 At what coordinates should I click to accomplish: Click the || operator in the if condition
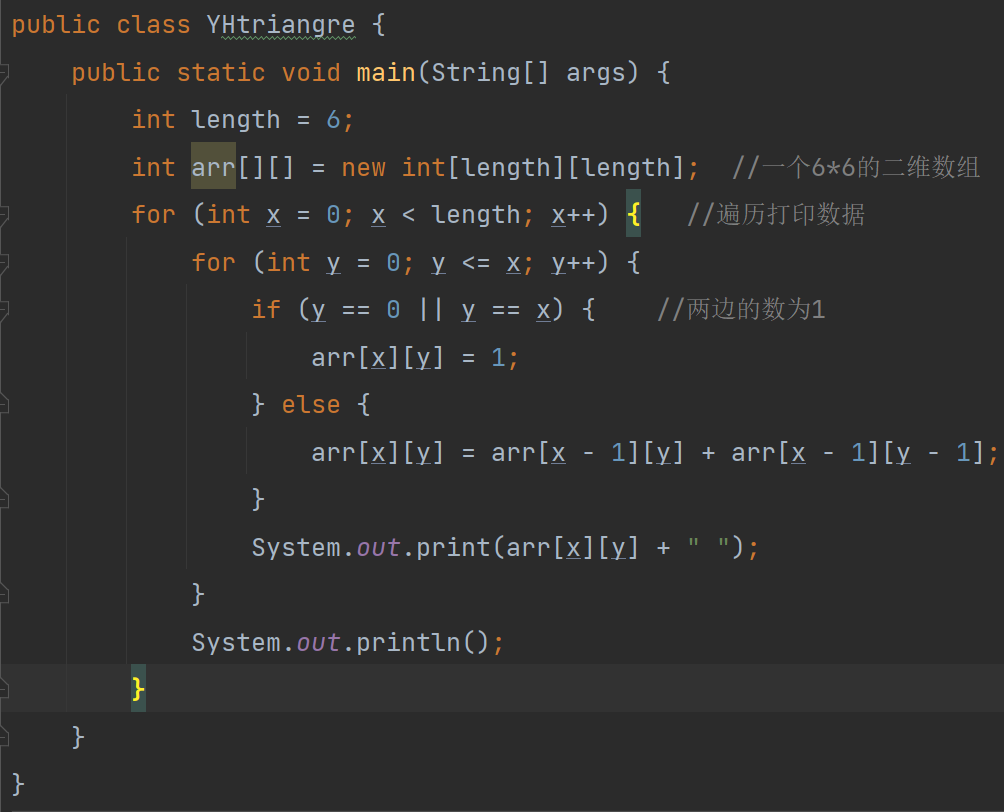tap(430, 309)
